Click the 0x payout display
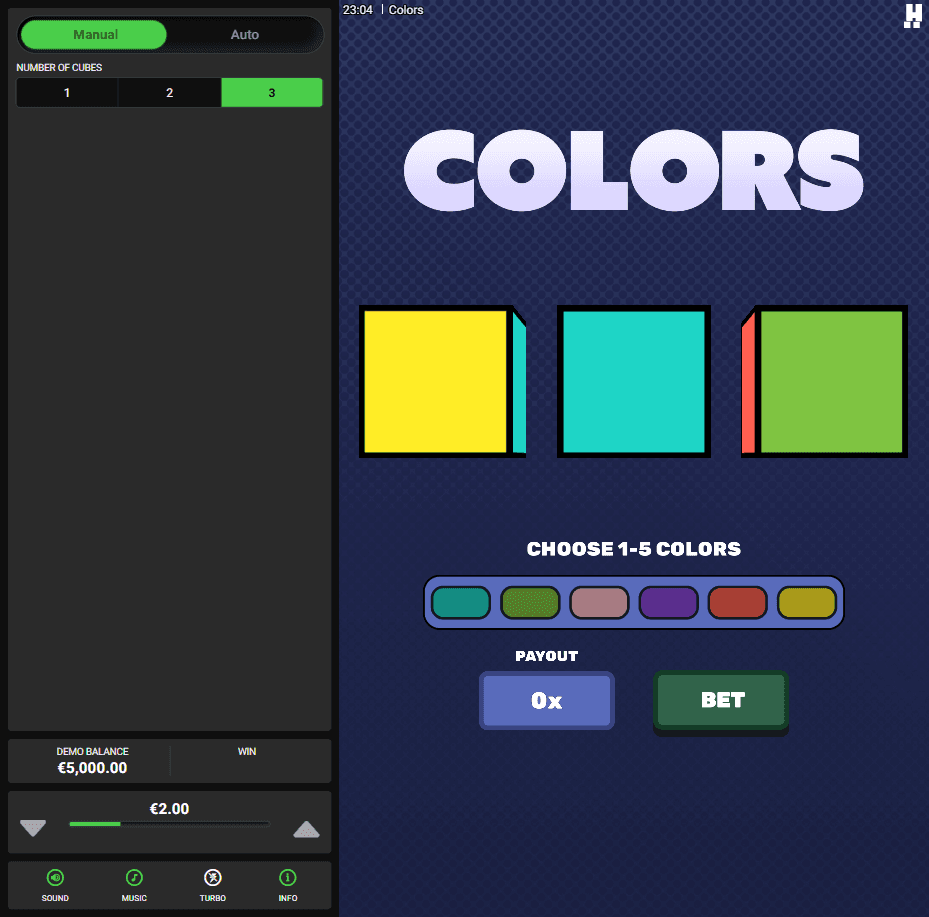The height and width of the screenshot is (917, 929). coord(546,700)
